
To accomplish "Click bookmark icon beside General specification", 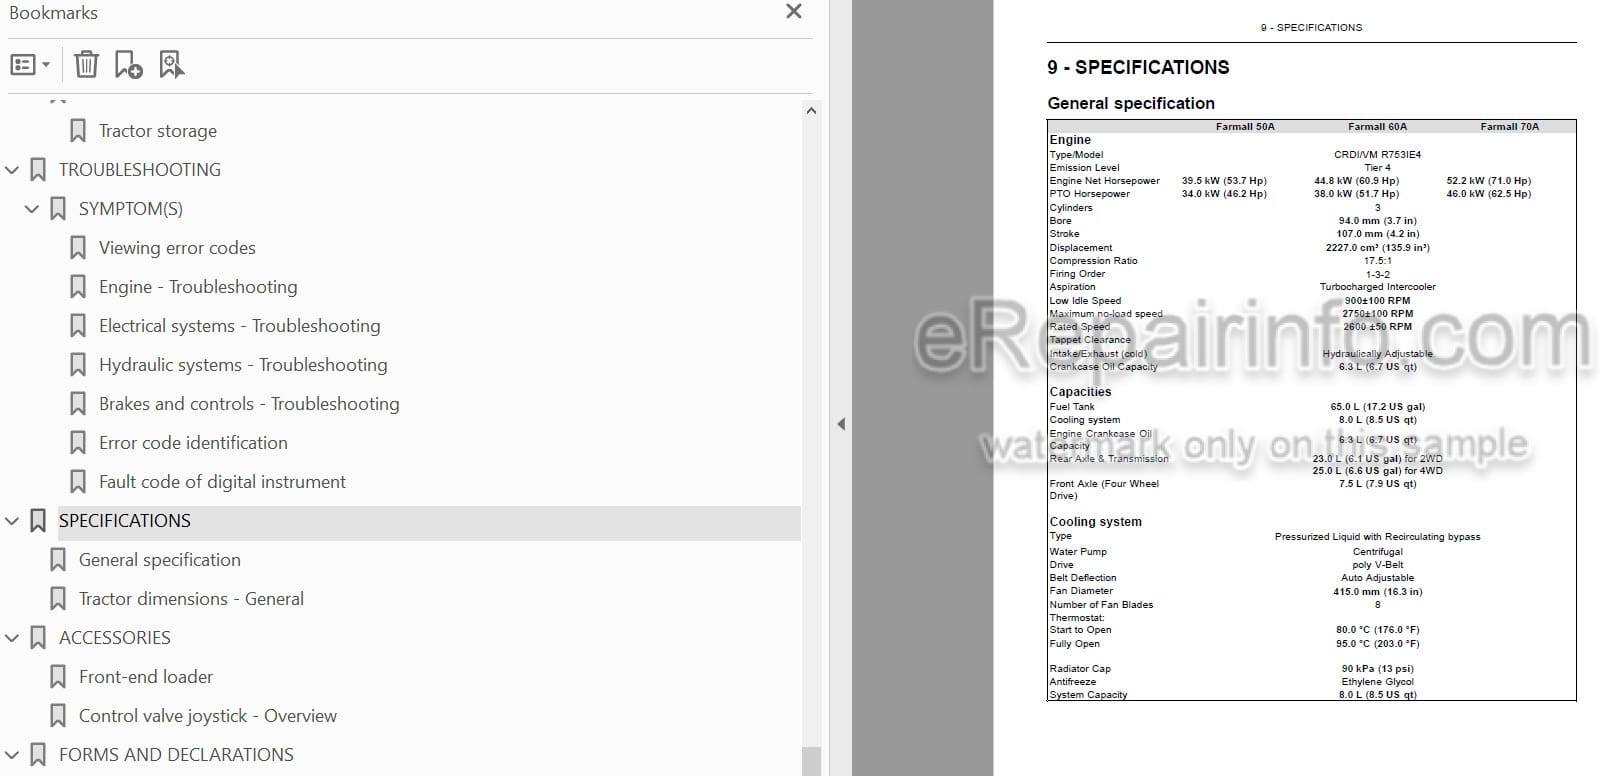I will coord(58,560).
